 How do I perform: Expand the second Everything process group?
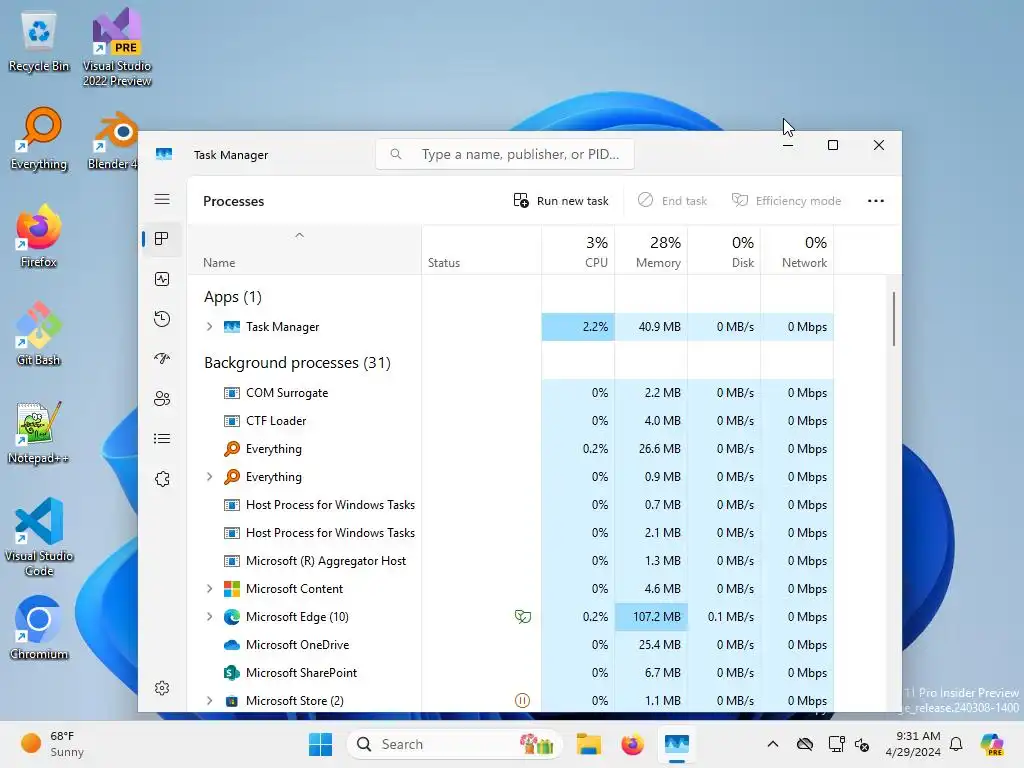click(x=210, y=477)
